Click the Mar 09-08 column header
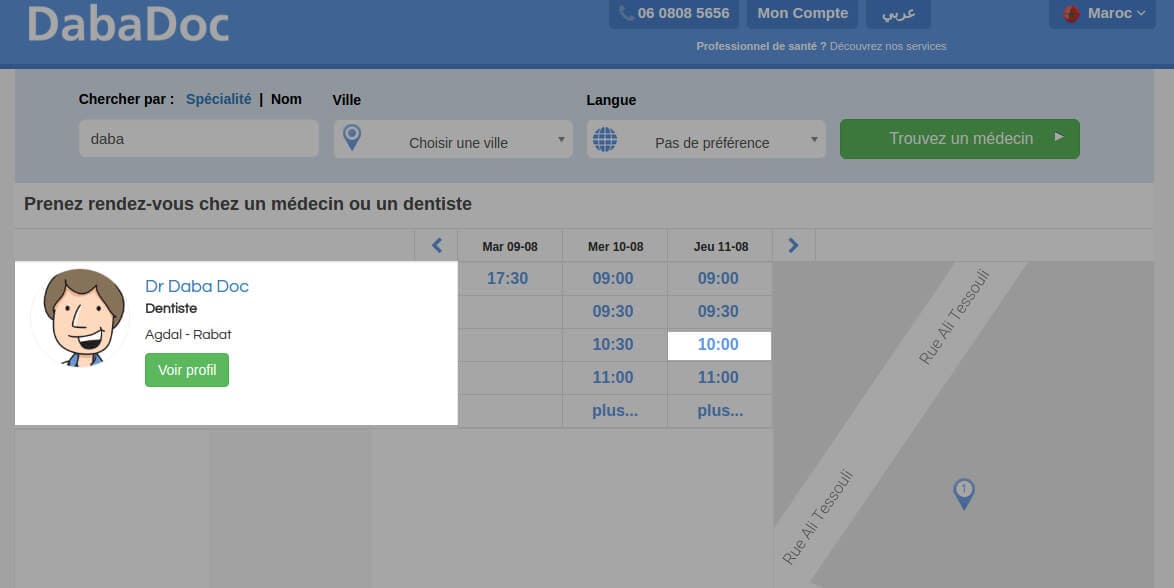 point(510,246)
